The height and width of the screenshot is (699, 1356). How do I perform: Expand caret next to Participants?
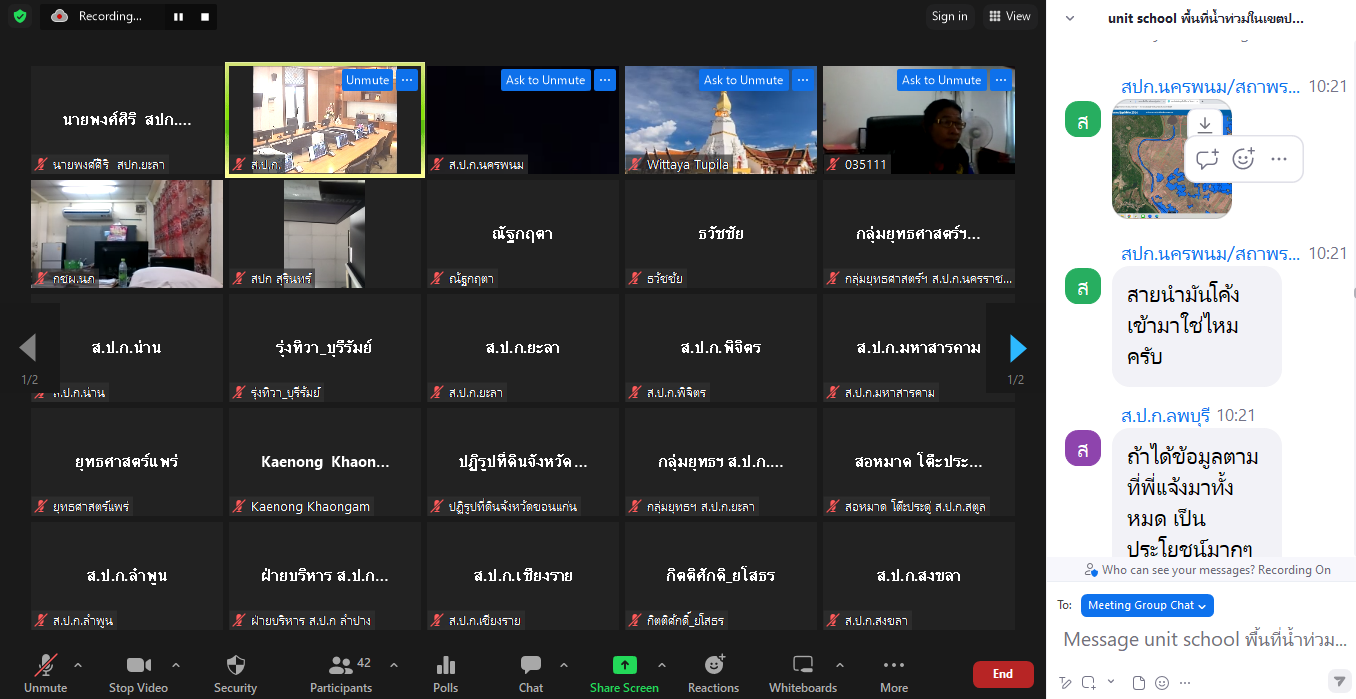(x=393, y=665)
